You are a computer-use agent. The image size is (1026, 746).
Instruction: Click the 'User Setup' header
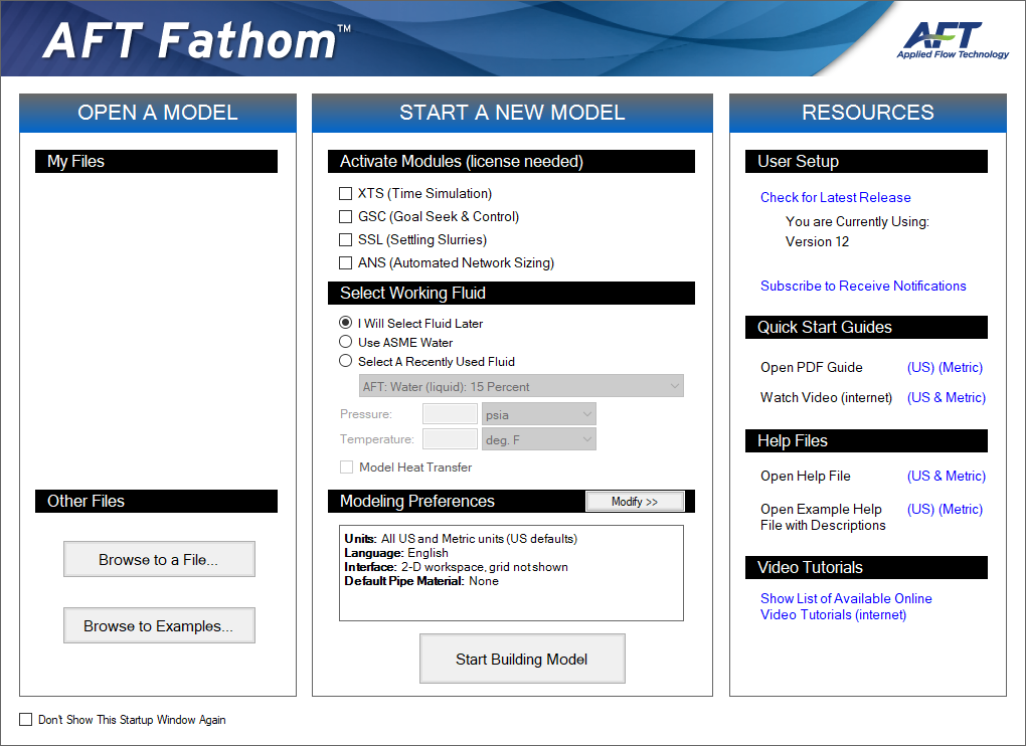[x=866, y=162]
